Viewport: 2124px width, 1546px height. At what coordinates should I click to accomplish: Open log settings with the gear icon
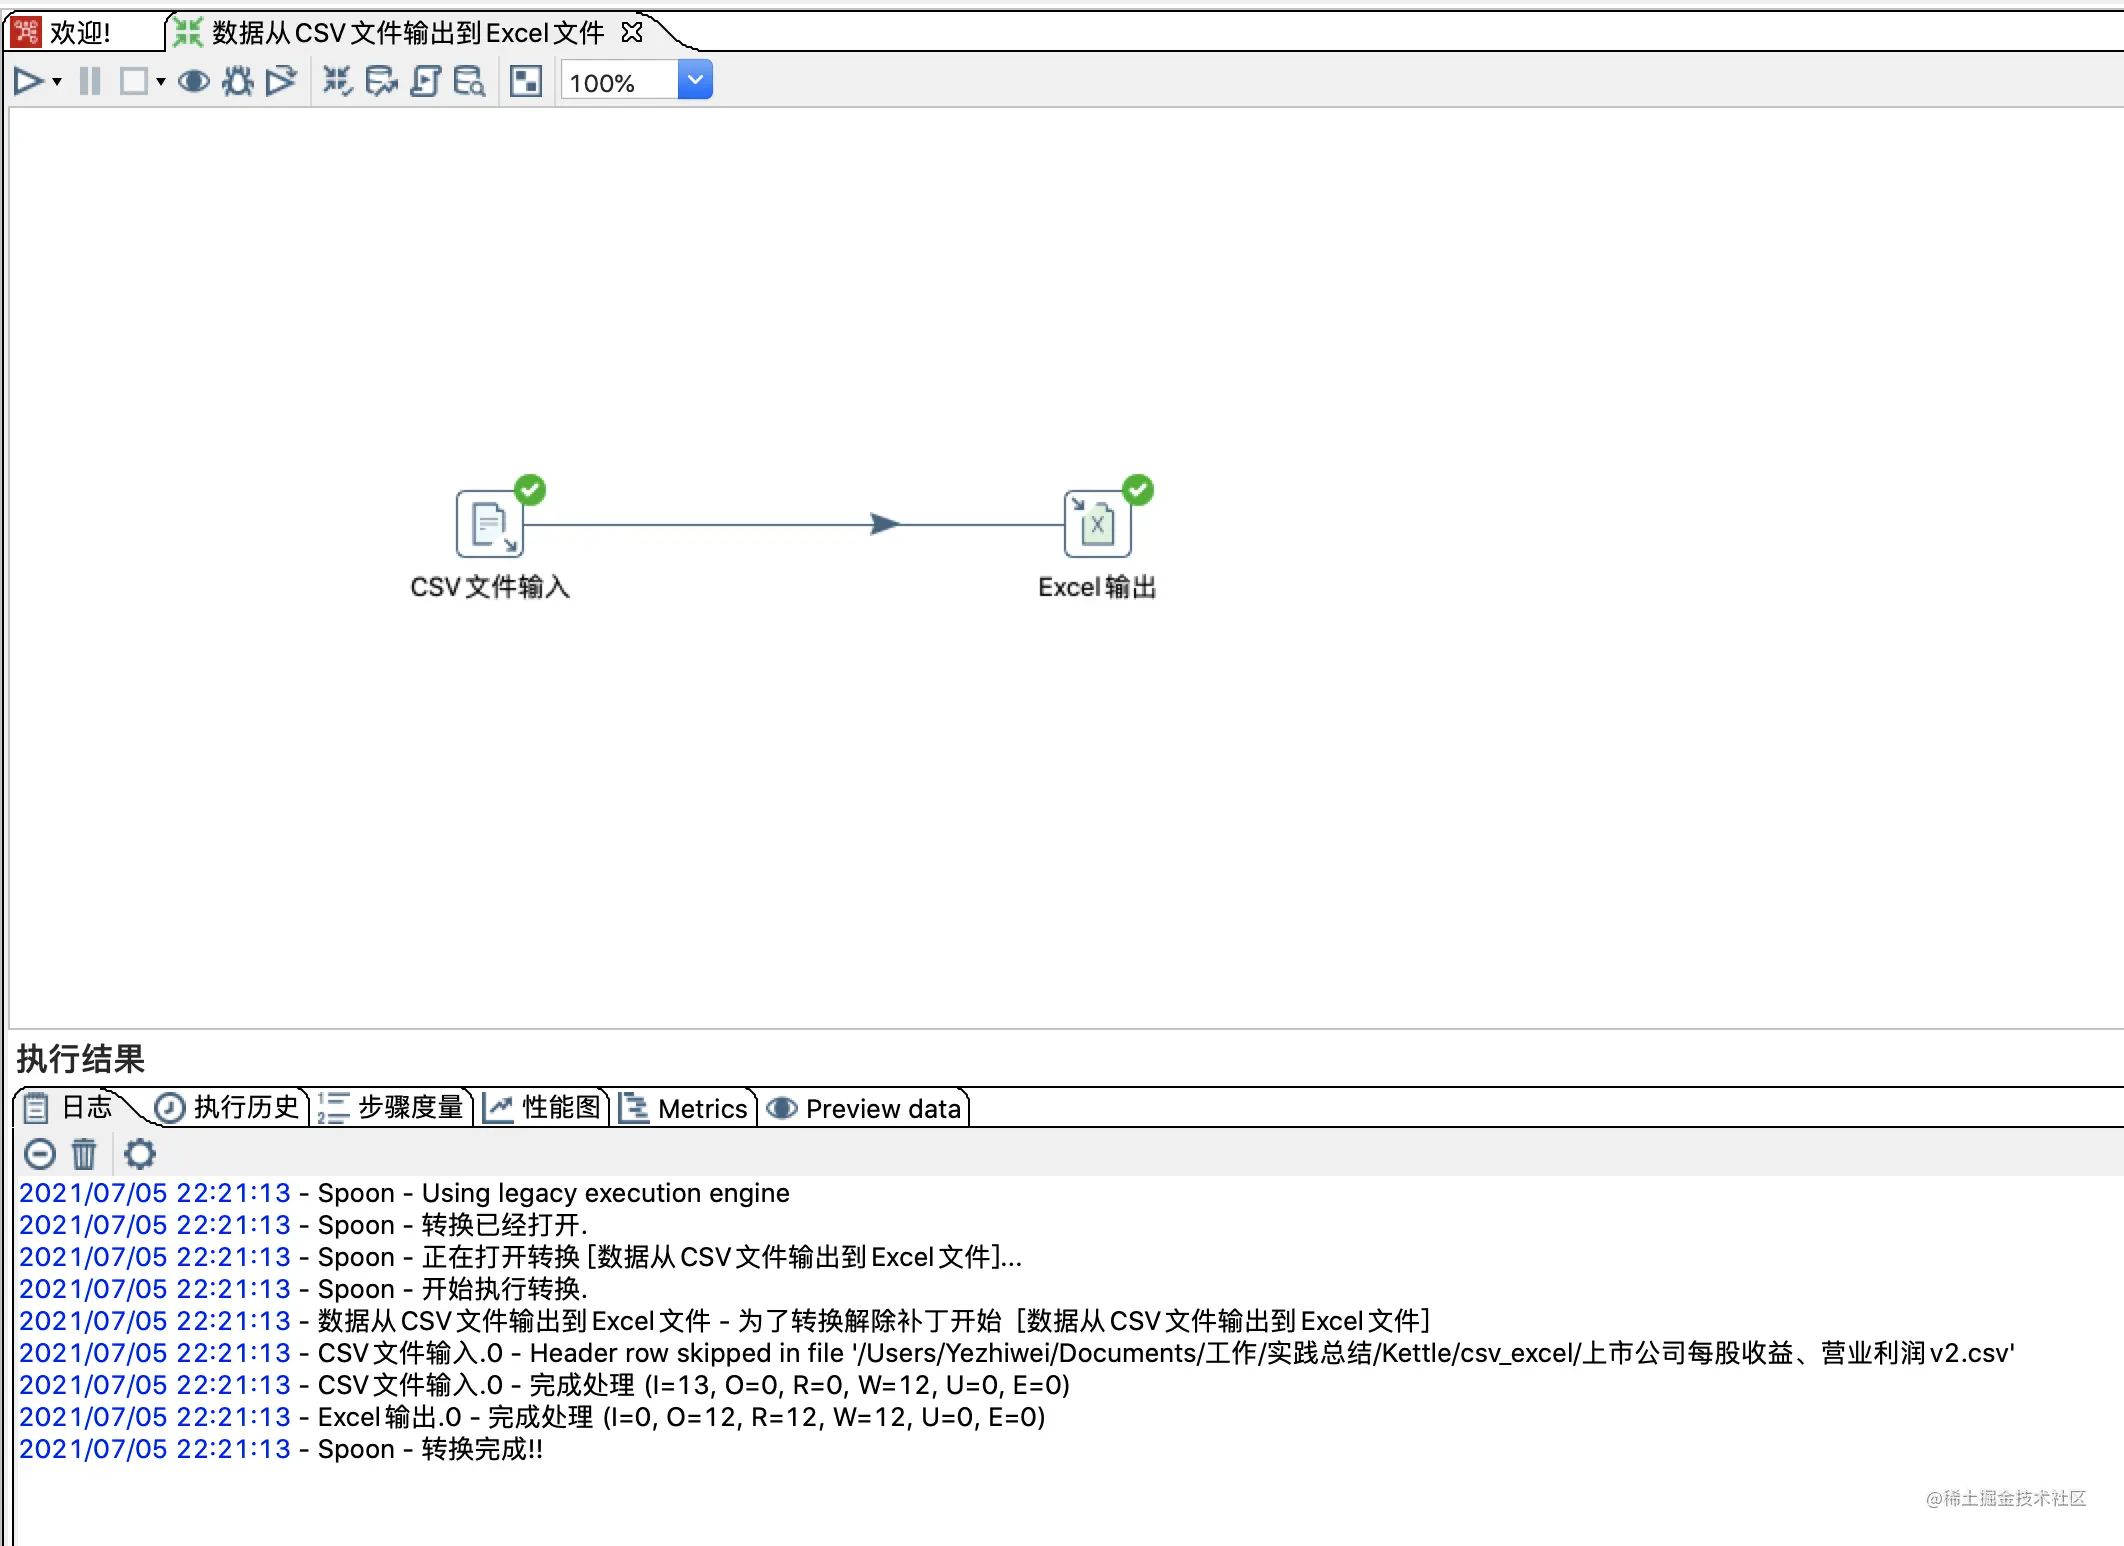(140, 1154)
